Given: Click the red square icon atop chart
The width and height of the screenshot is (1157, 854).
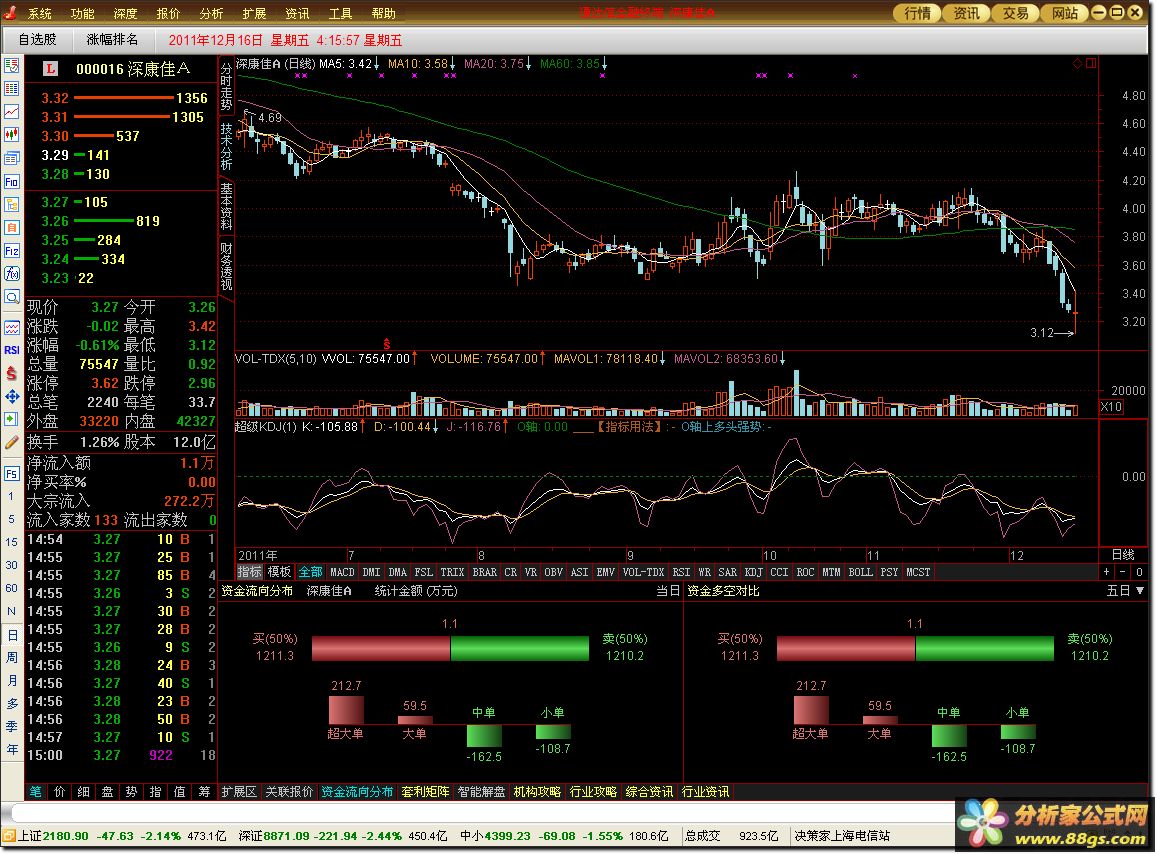Looking at the screenshot, I should tap(1091, 63).
